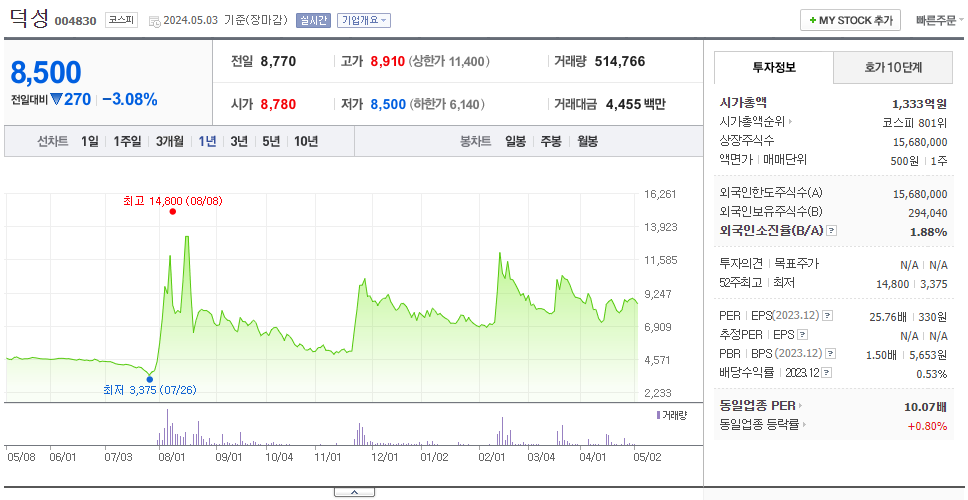The image size is (968, 500).
Task: Click the 목표주가 label
Action: (796, 264)
